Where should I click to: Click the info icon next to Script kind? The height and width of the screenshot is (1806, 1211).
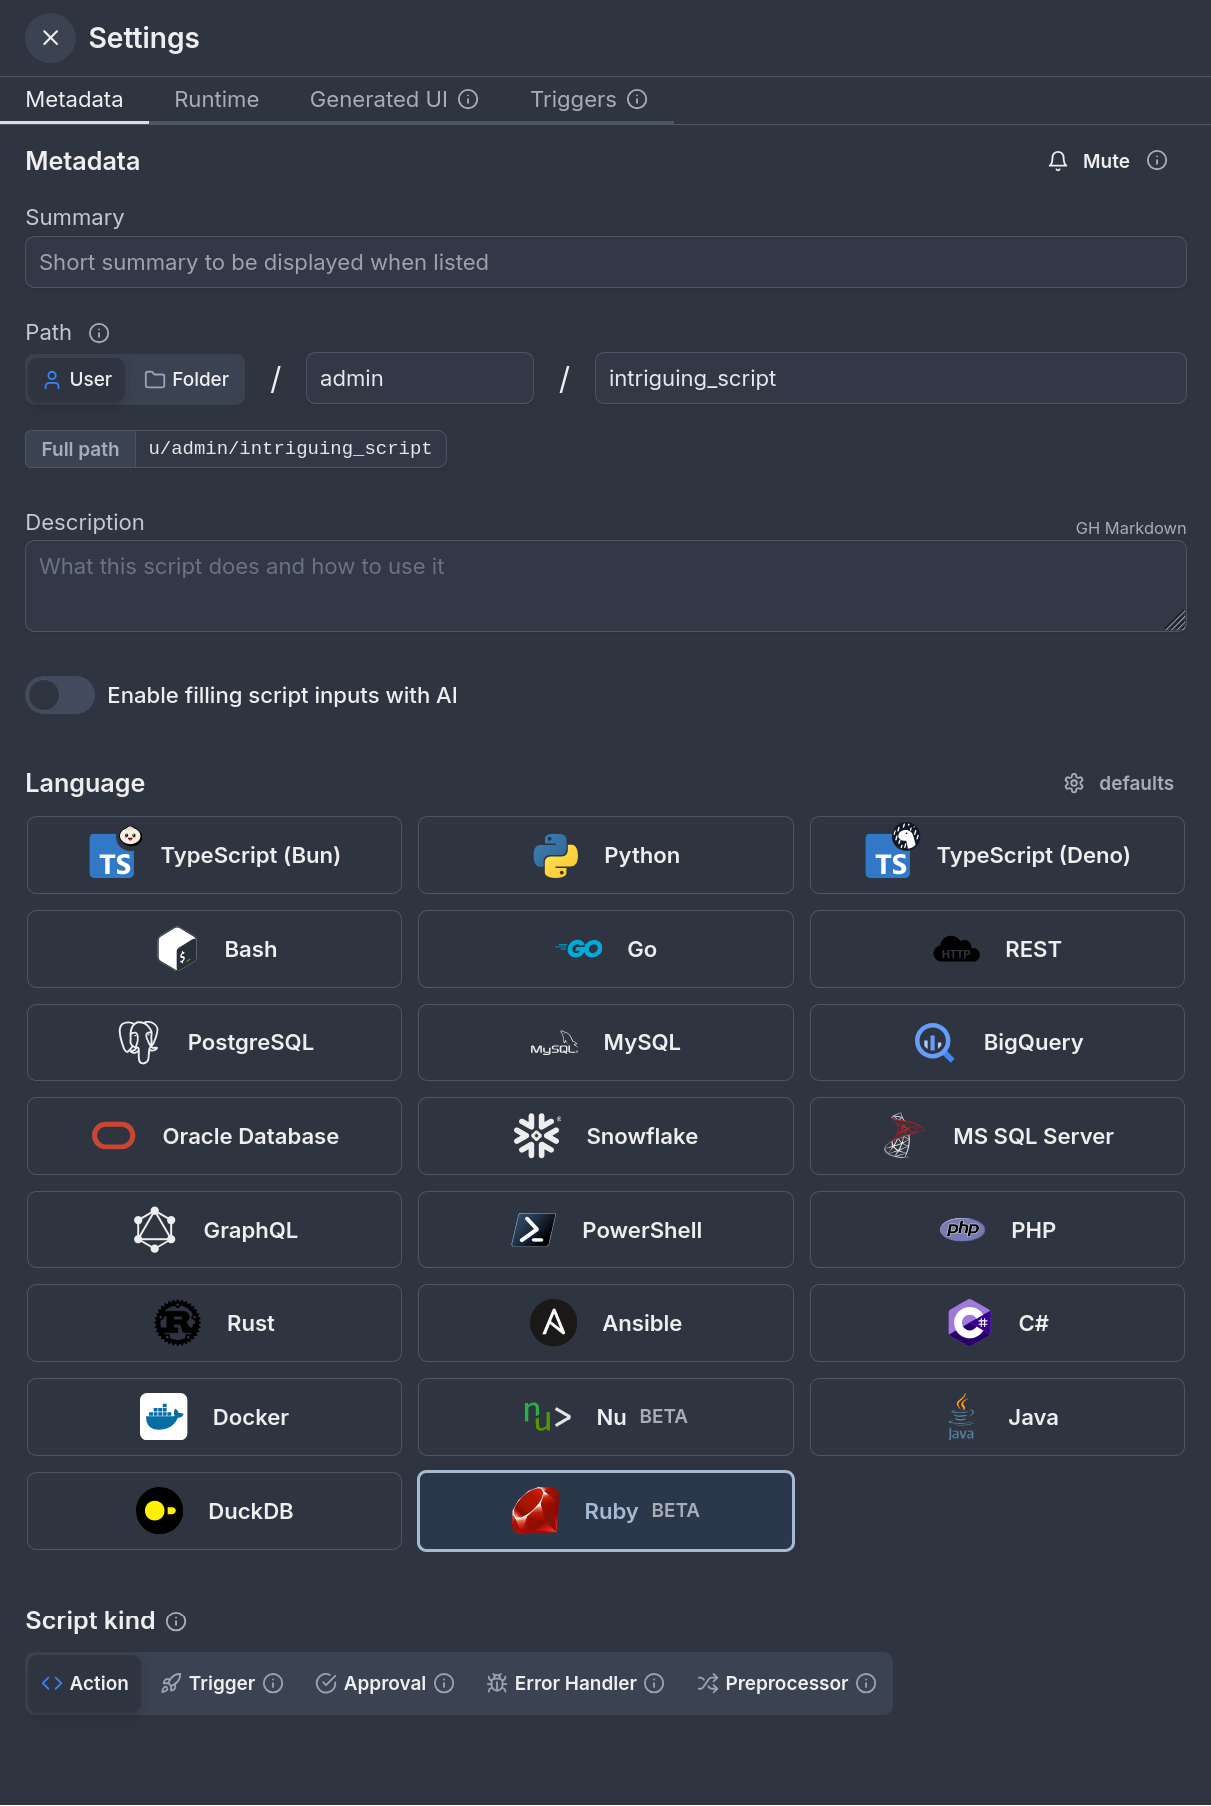pyautogui.click(x=176, y=1621)
